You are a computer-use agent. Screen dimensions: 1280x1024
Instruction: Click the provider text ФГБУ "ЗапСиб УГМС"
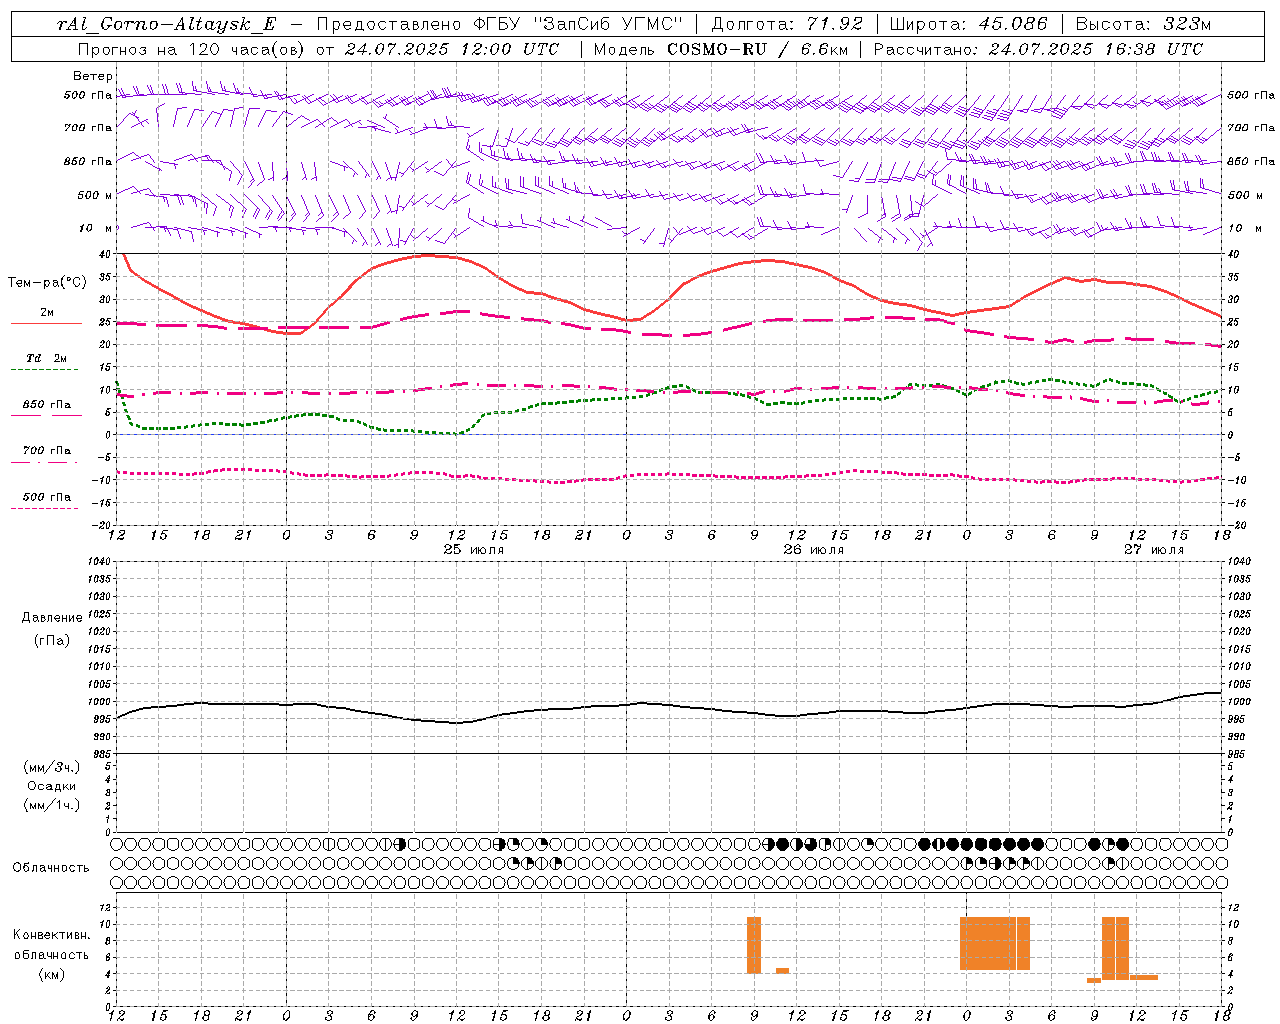point(576,24)
